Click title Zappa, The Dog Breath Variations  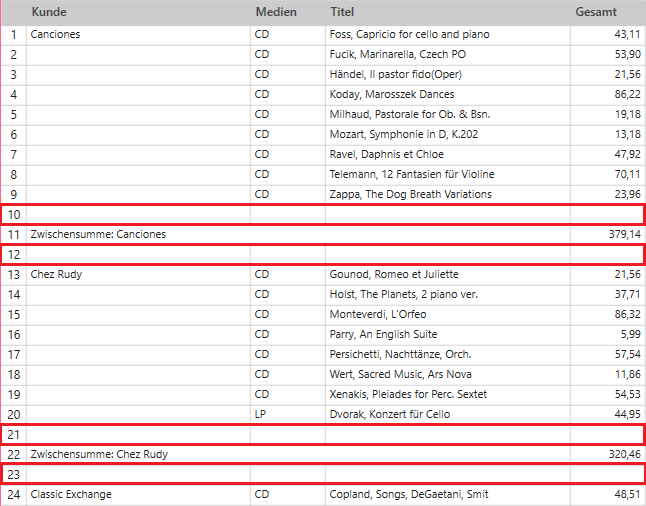(410, 194)
